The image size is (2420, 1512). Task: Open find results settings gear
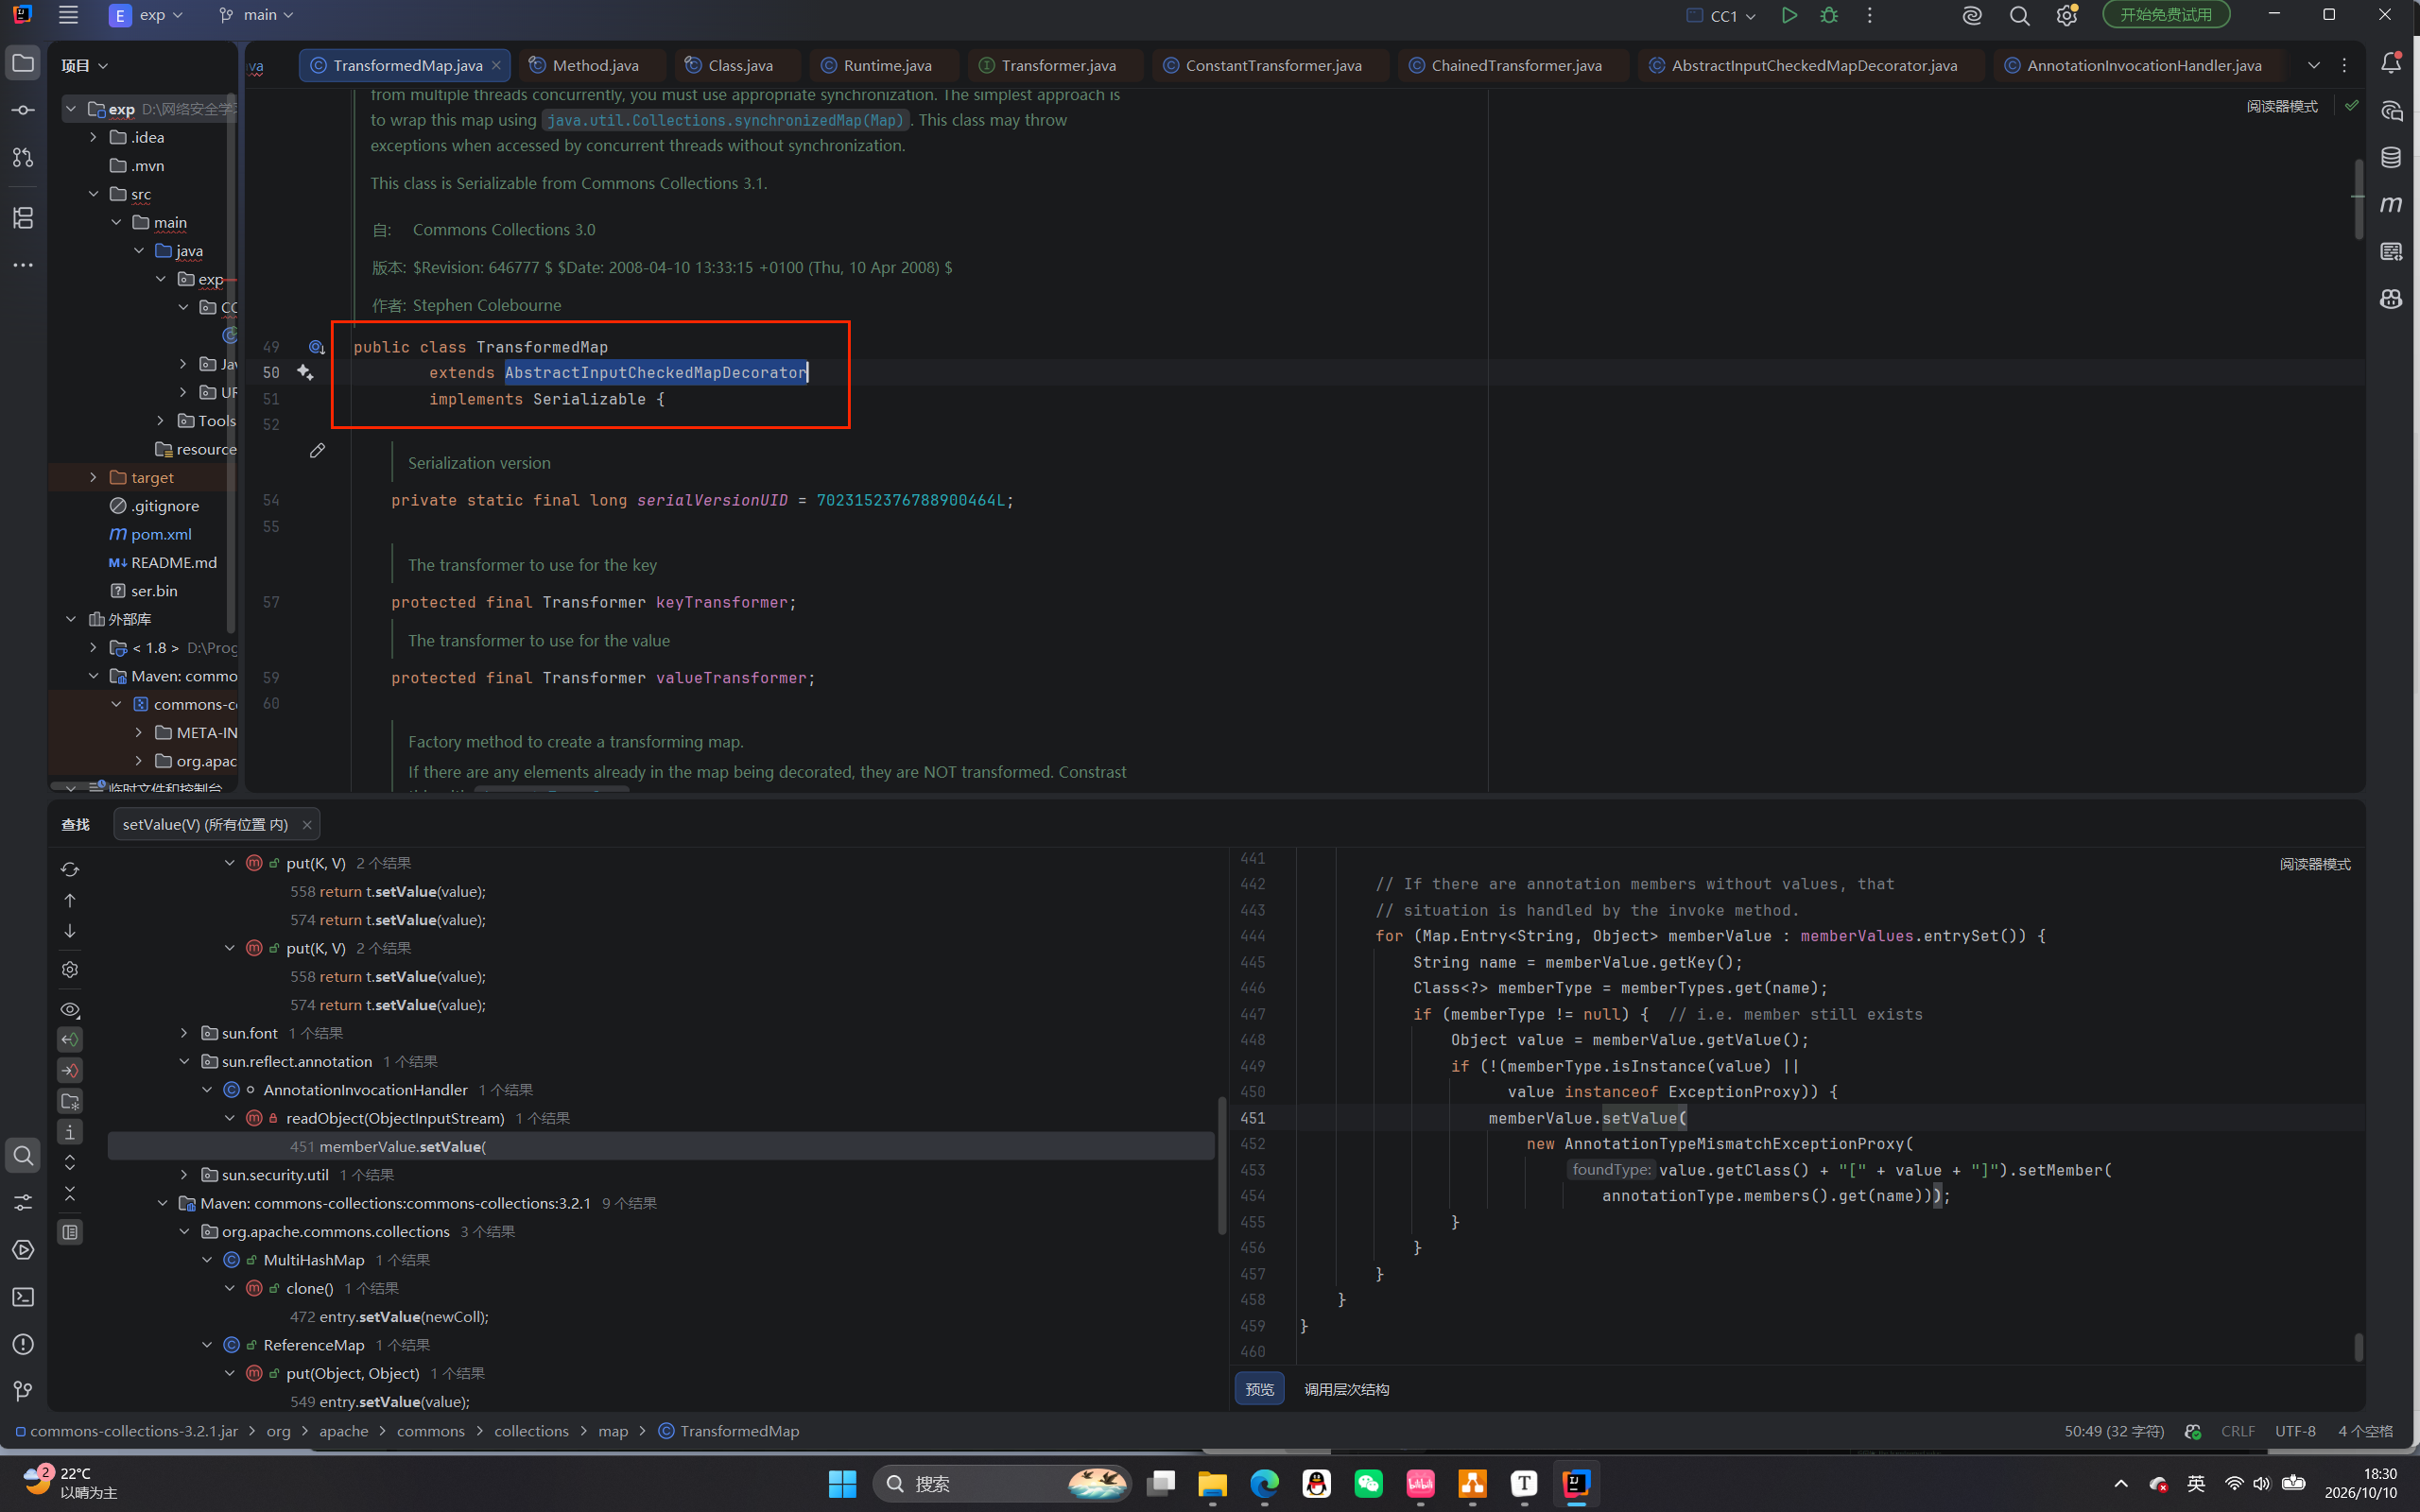tap(70, 969)
